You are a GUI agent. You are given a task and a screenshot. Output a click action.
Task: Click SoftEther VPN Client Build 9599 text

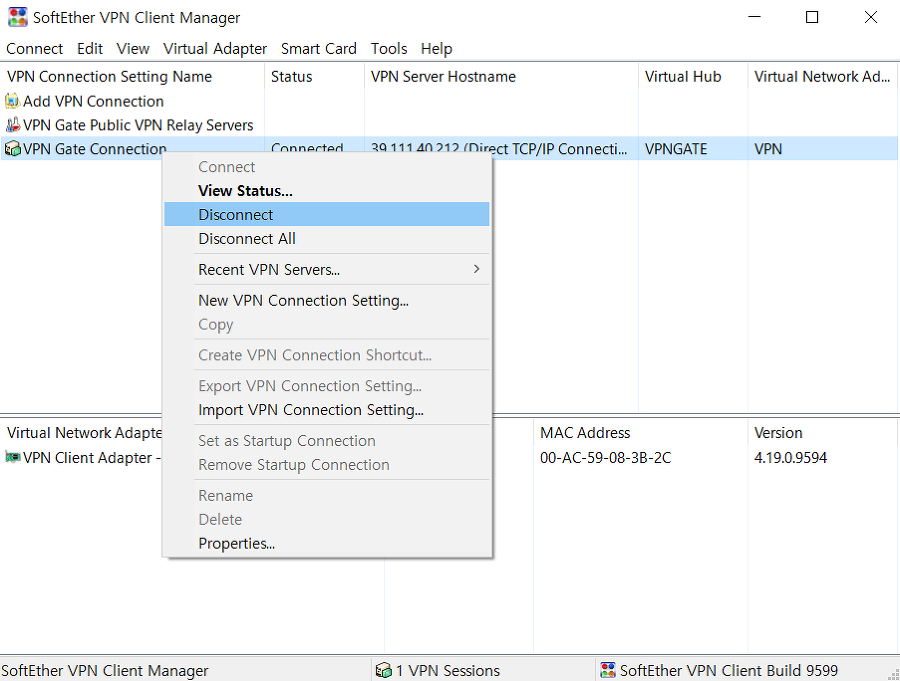coord(728,670)
